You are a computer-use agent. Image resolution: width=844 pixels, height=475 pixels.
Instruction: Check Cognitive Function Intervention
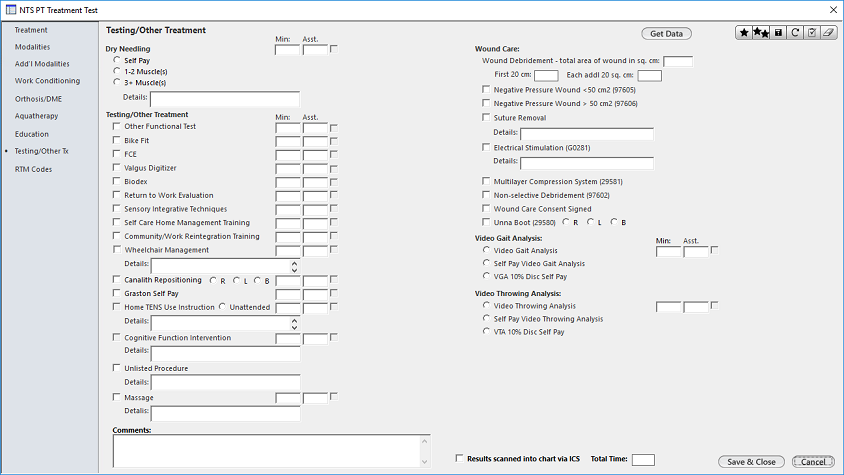116,337
